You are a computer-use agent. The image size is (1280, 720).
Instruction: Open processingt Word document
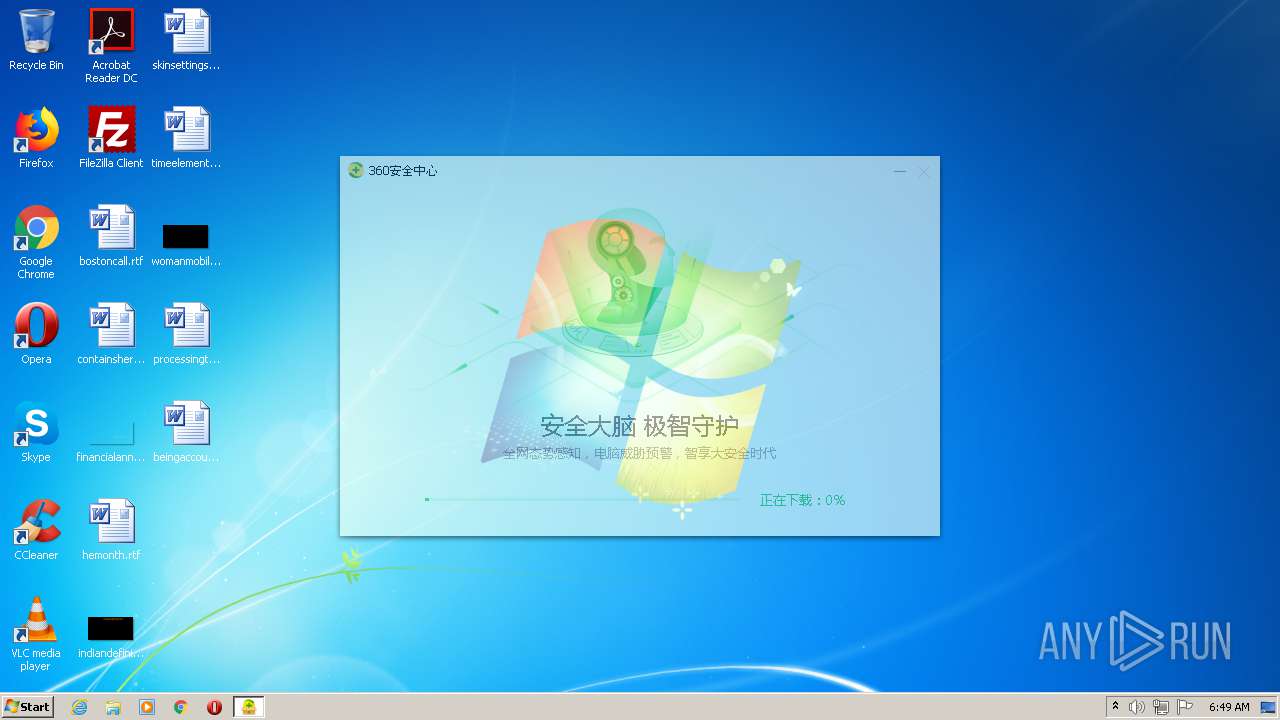coord(186,334)
